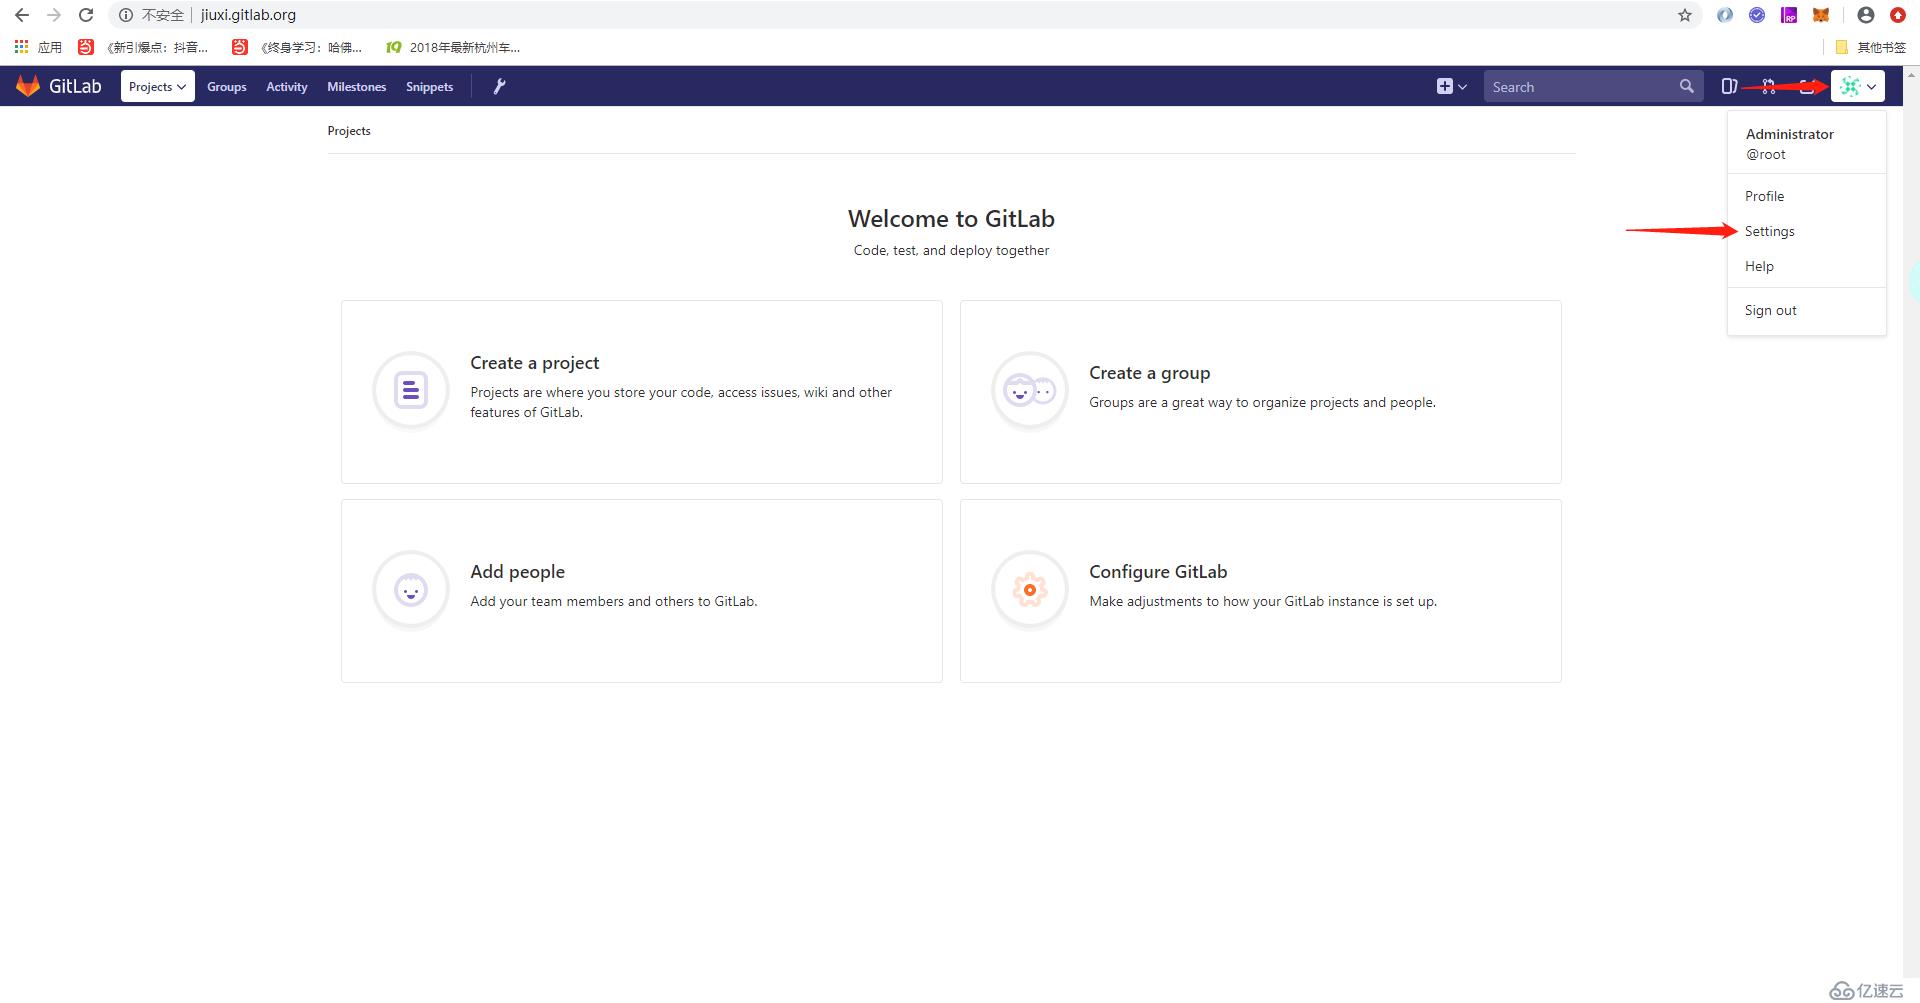This screenshot has width=1920, height=1003.
Task: Go back with the browser back arrow
Action: (22, 15)
